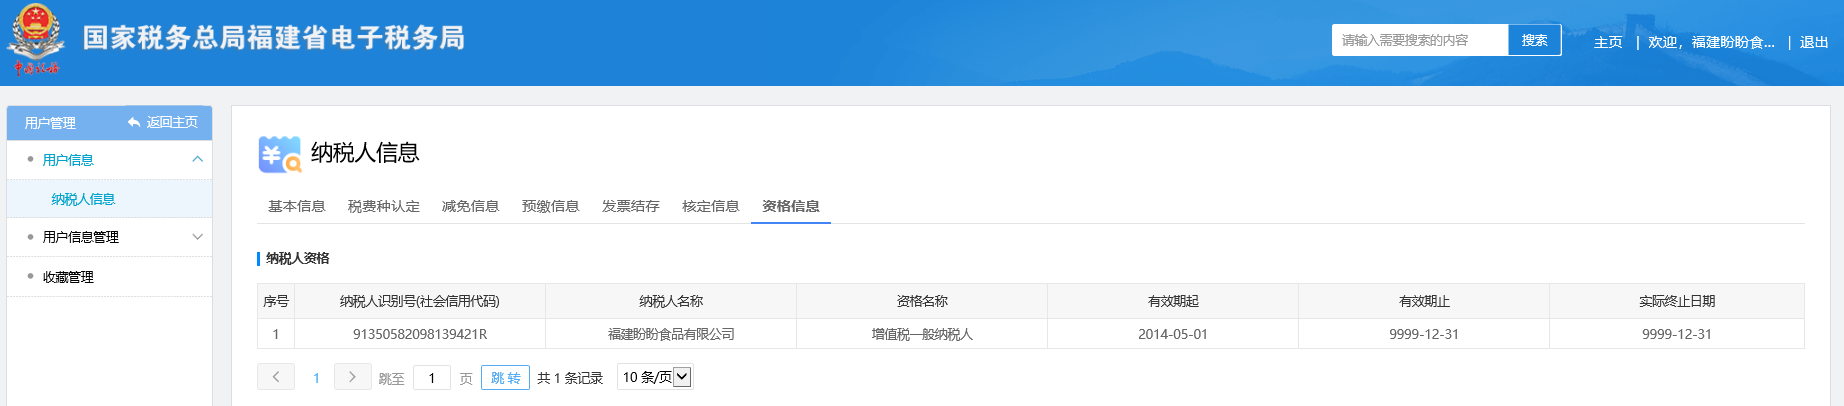Focus the top search input field

click(1419, 40)
